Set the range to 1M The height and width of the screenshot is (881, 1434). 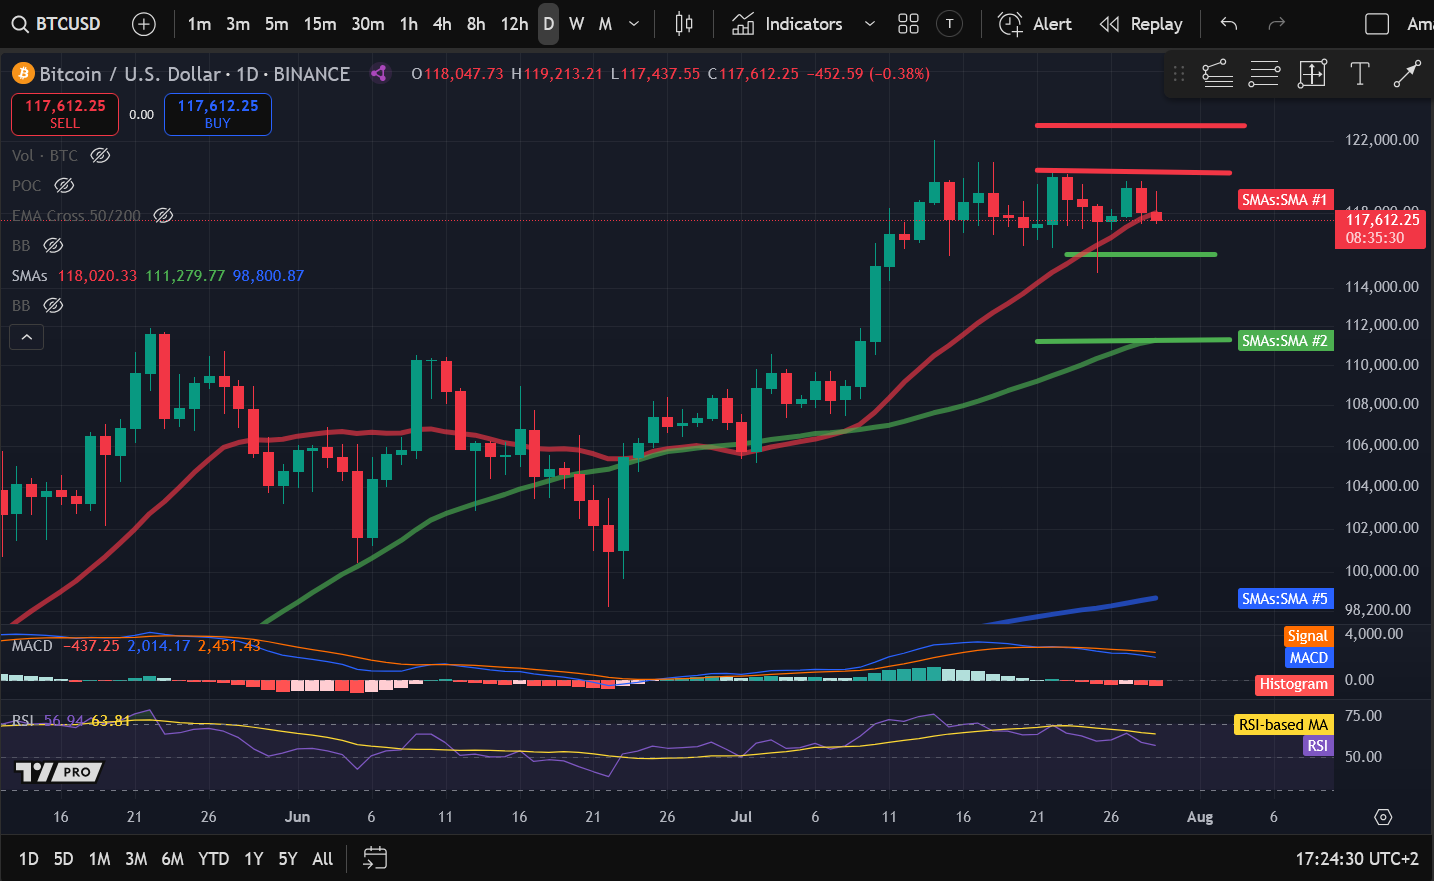(99, 858)
